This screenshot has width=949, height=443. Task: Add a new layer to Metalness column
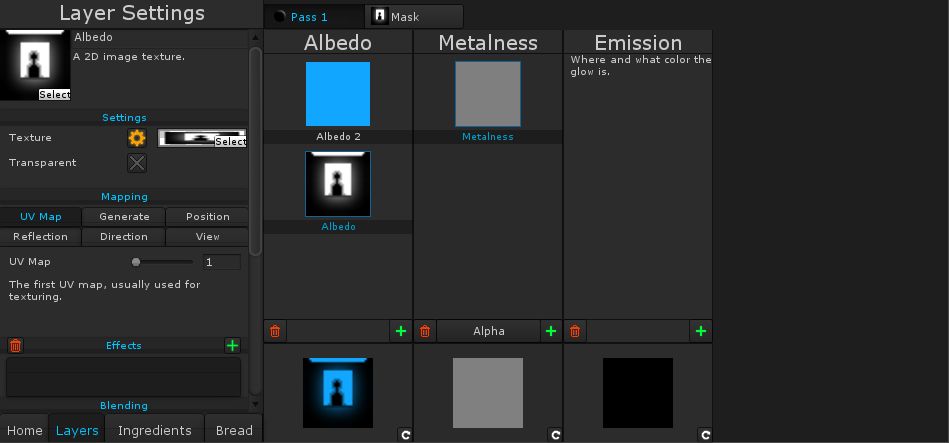pos(551,331)
